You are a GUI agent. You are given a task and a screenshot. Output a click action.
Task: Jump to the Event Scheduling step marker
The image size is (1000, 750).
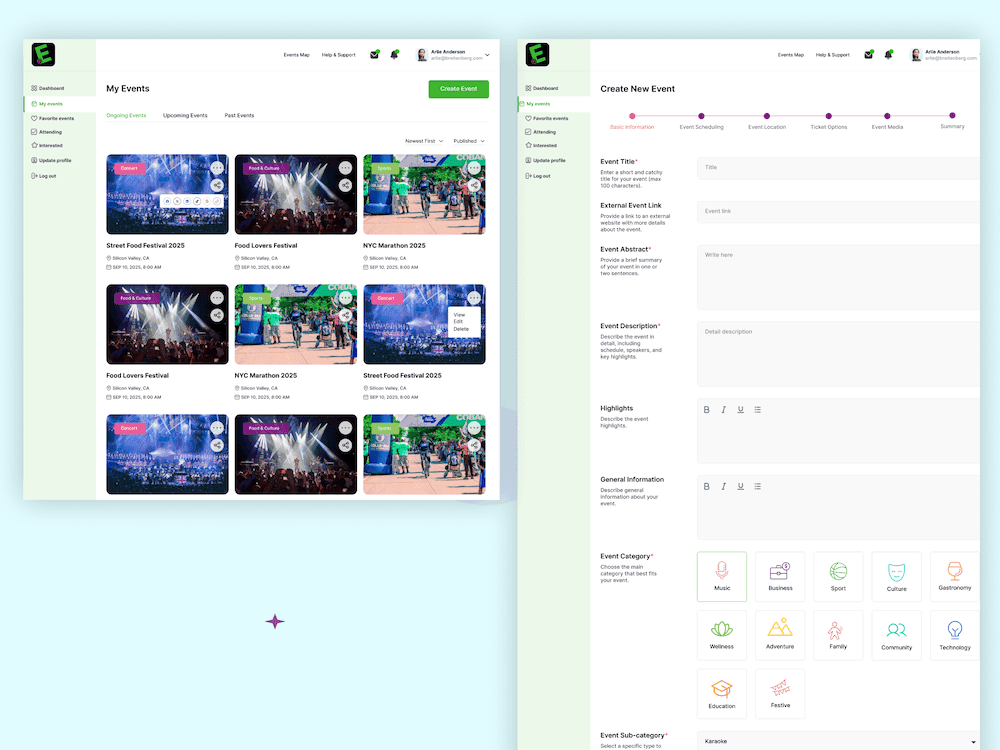click(x=701, y=116)
